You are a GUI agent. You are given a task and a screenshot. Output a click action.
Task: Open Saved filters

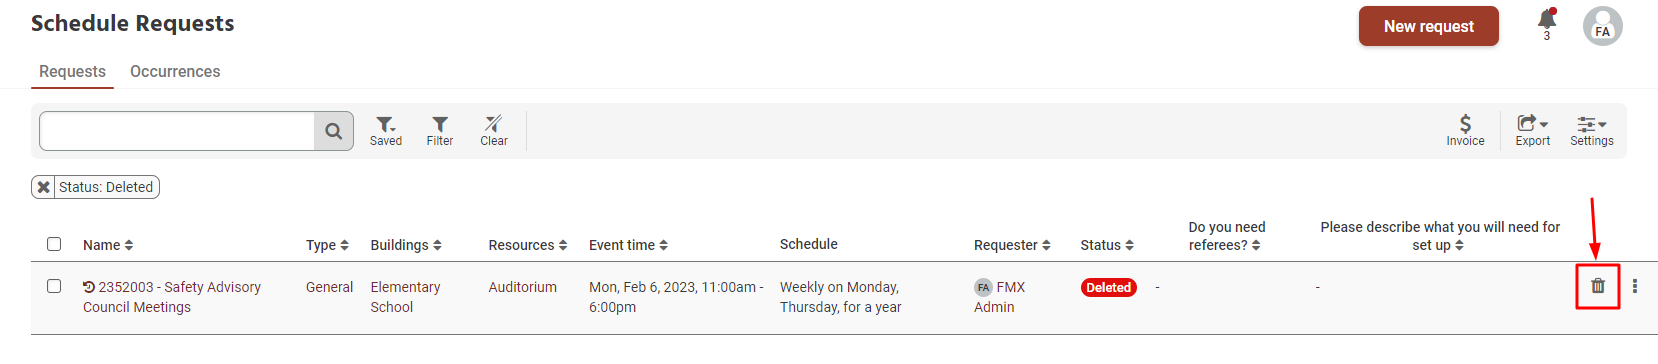(x=386, y=131)
